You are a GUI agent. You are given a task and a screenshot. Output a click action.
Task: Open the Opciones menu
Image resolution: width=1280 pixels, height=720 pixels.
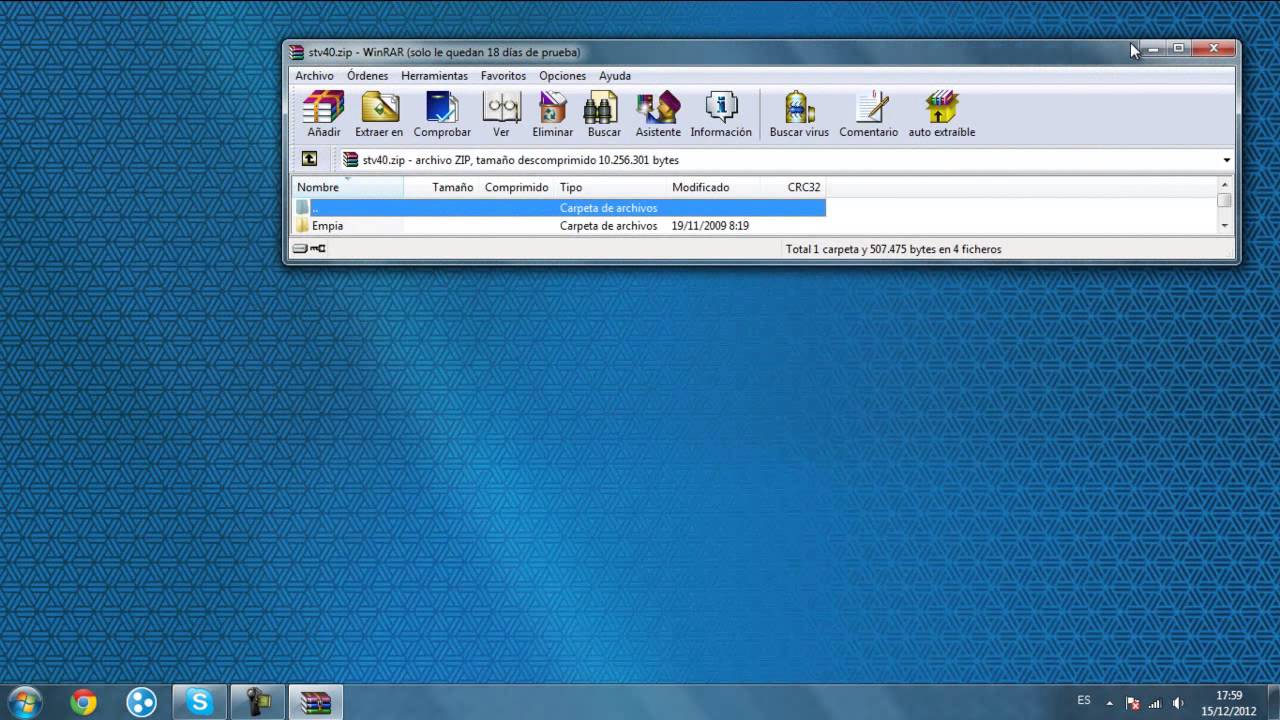(562, 76)
